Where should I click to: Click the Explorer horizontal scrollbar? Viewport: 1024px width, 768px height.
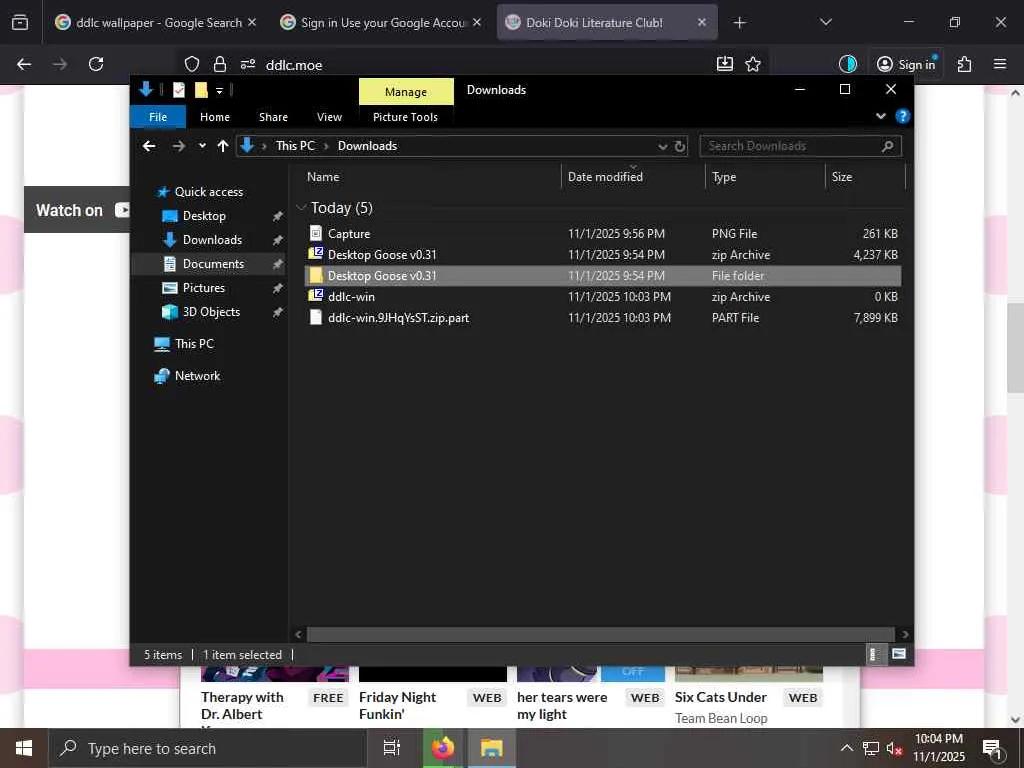pyautogui.click(x=600, y=634)
